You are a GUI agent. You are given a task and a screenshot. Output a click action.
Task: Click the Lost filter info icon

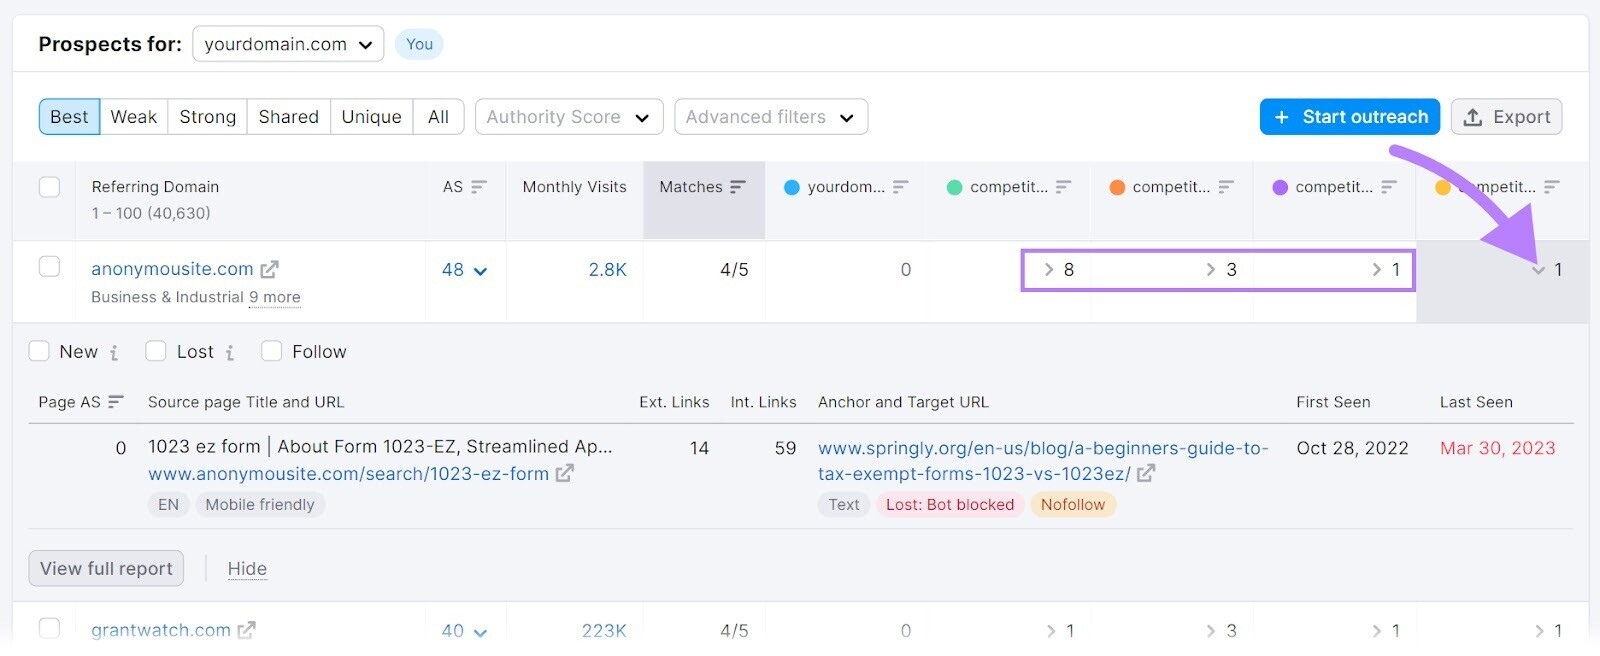pos(230,352)
